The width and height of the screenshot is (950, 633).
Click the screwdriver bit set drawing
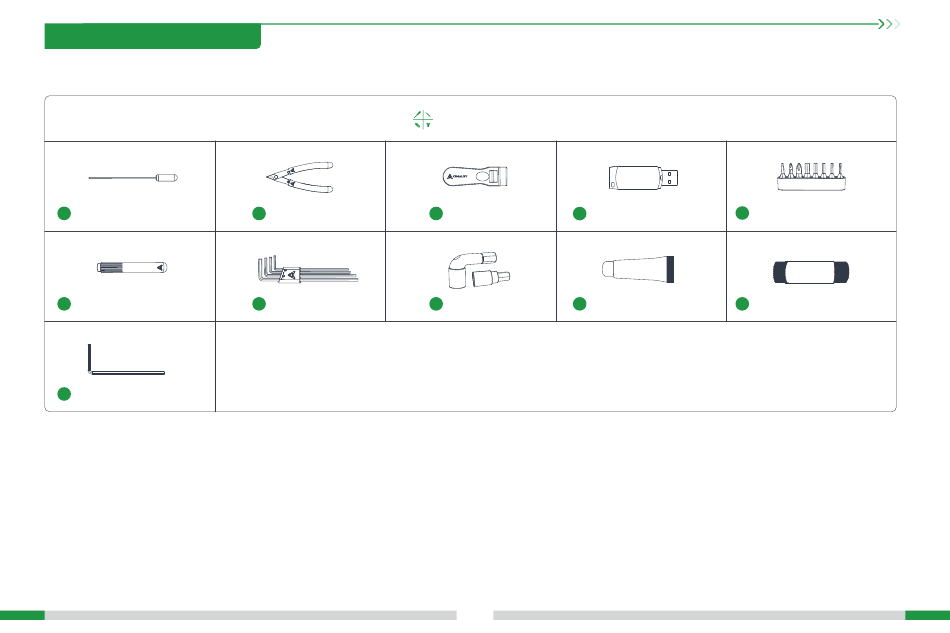[811, 176]
